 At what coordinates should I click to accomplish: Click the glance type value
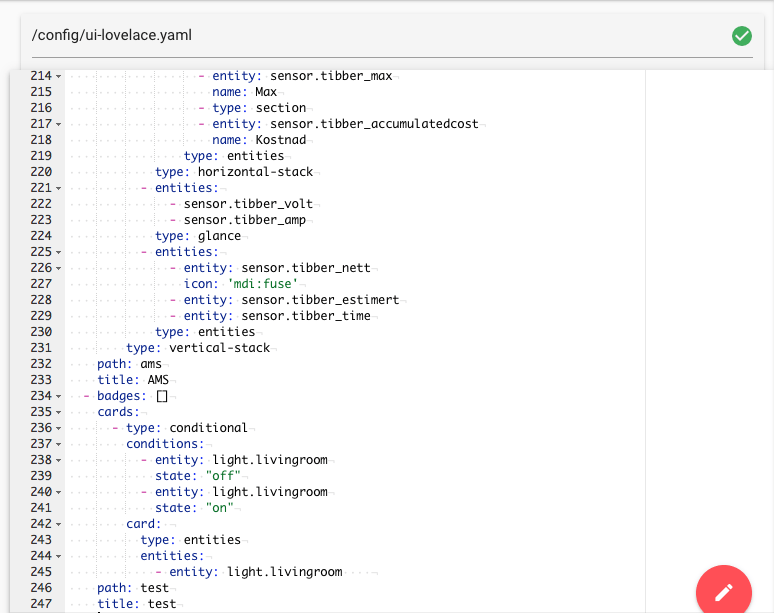pyautogui.click(x=220, y=236)
